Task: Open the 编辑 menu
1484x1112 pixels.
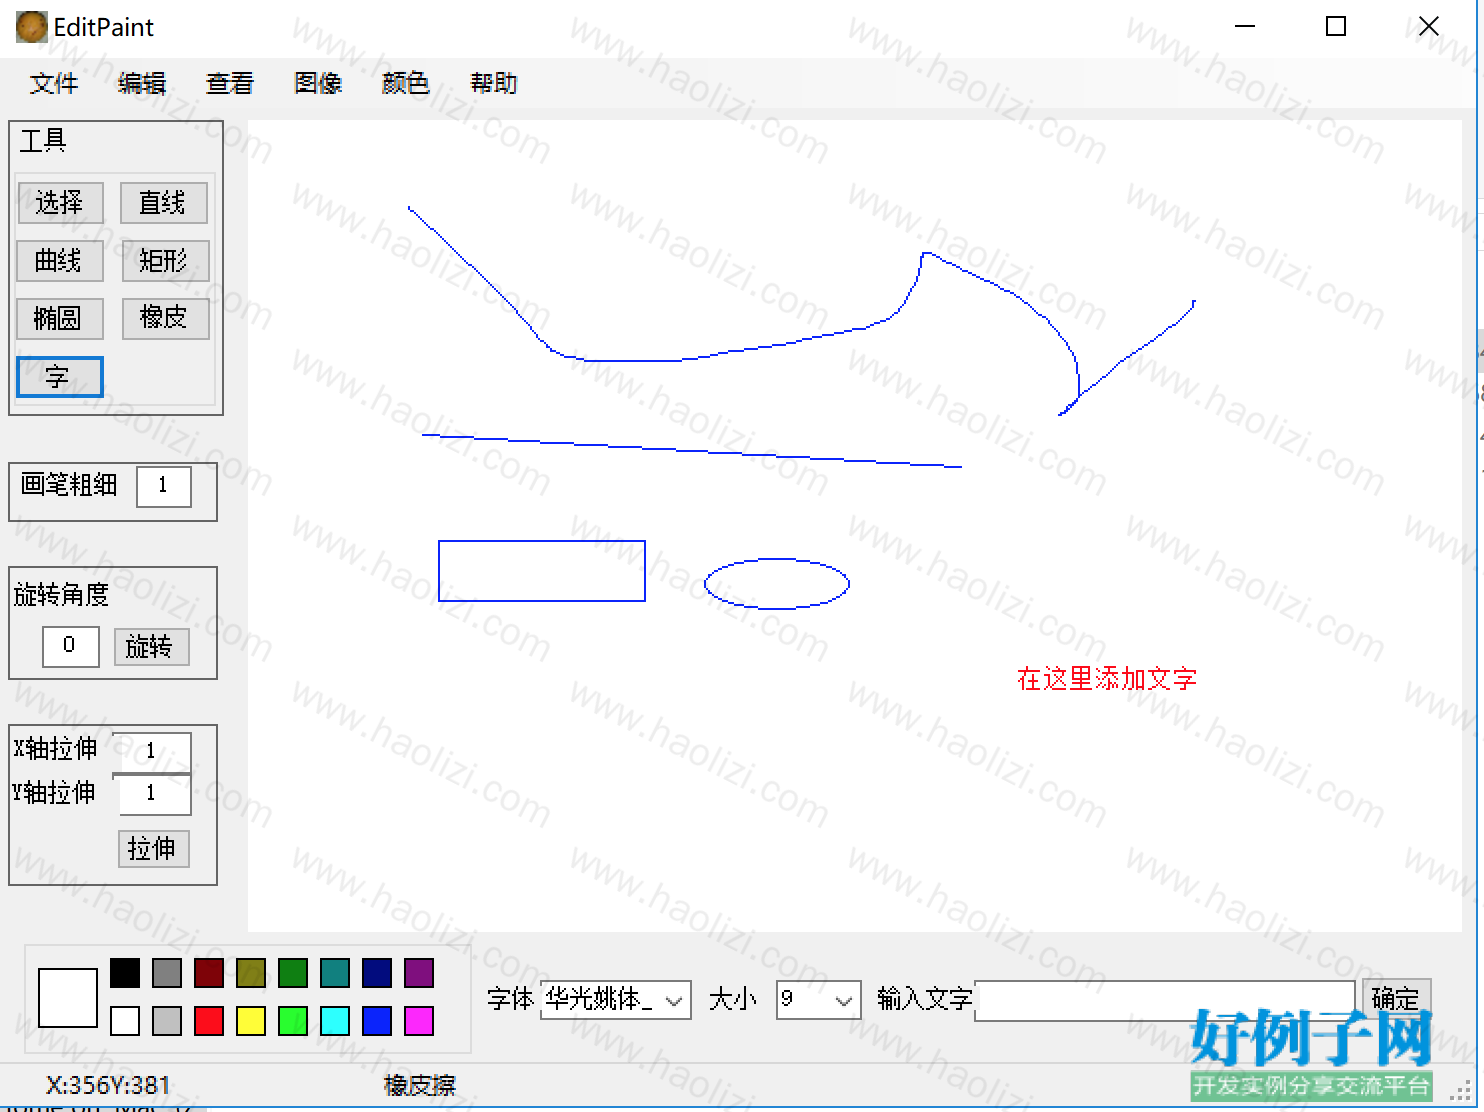Action: [x=142, y=83]
